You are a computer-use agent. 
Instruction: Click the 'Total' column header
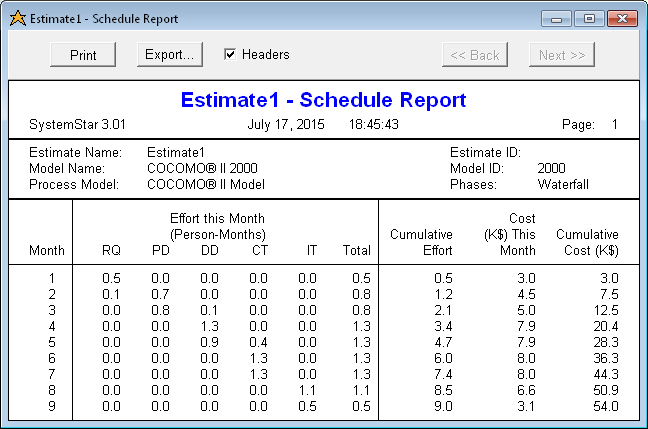point(357,250)
